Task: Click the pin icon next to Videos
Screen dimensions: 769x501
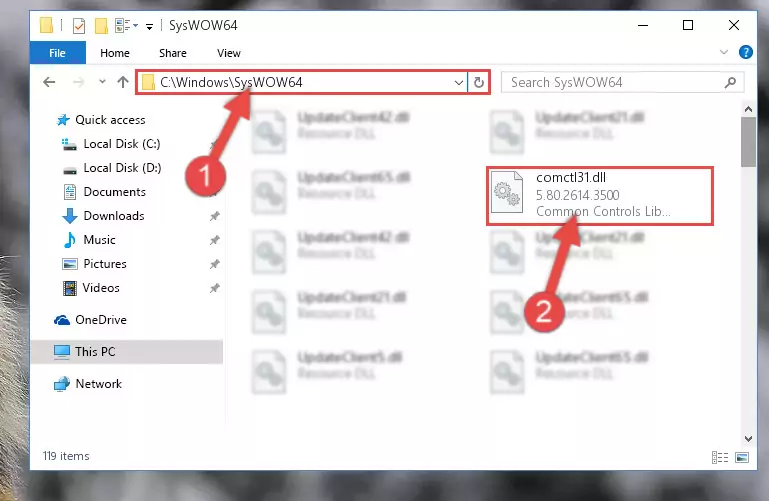Action: [214, 288]
